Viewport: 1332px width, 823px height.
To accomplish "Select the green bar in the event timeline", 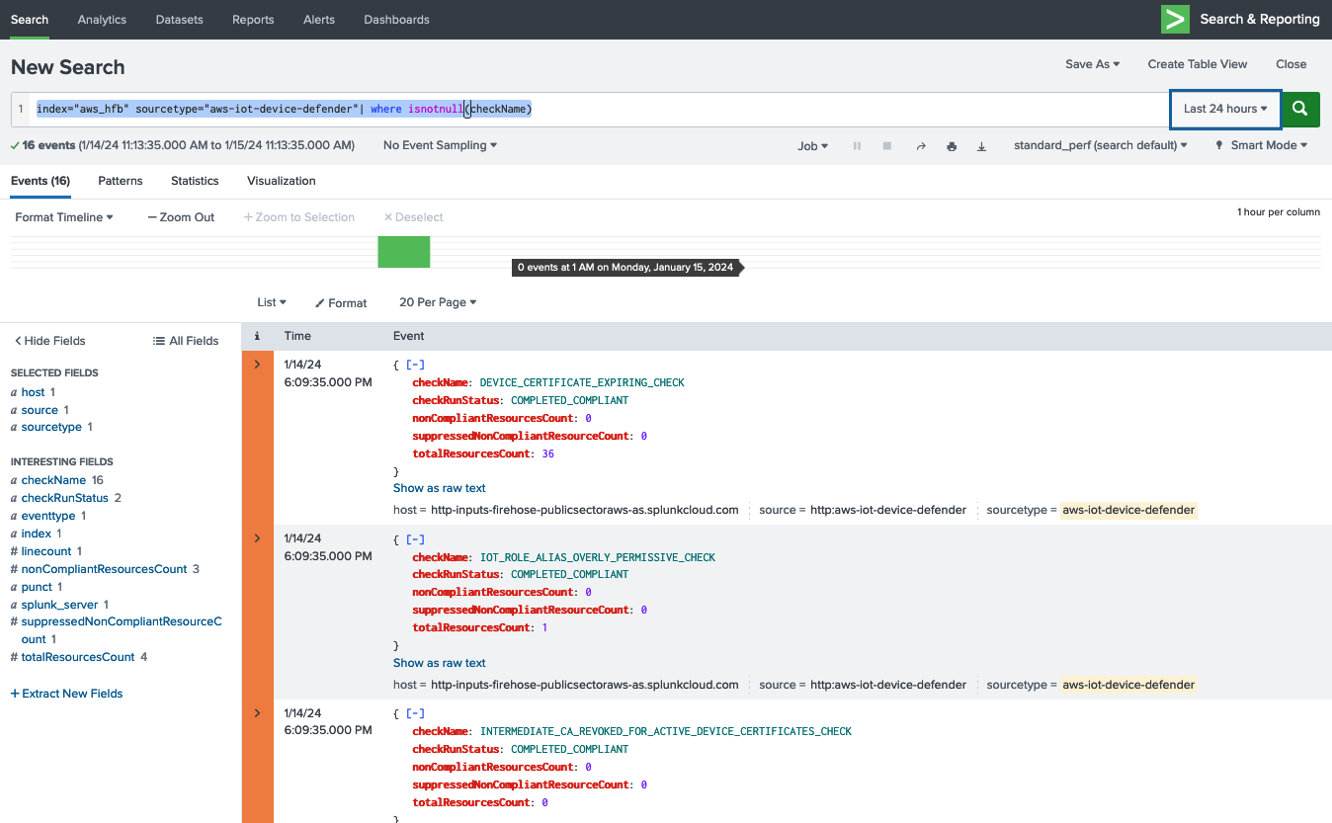I will point(404,252).
